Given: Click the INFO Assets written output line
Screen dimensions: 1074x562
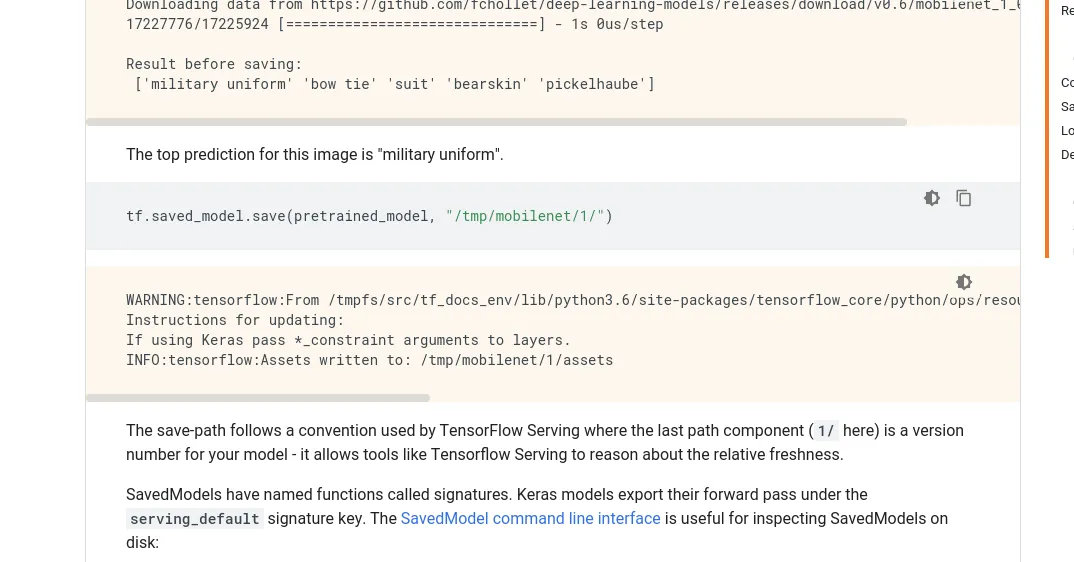Looking at the screenshot, I should [x=369, y=360].
